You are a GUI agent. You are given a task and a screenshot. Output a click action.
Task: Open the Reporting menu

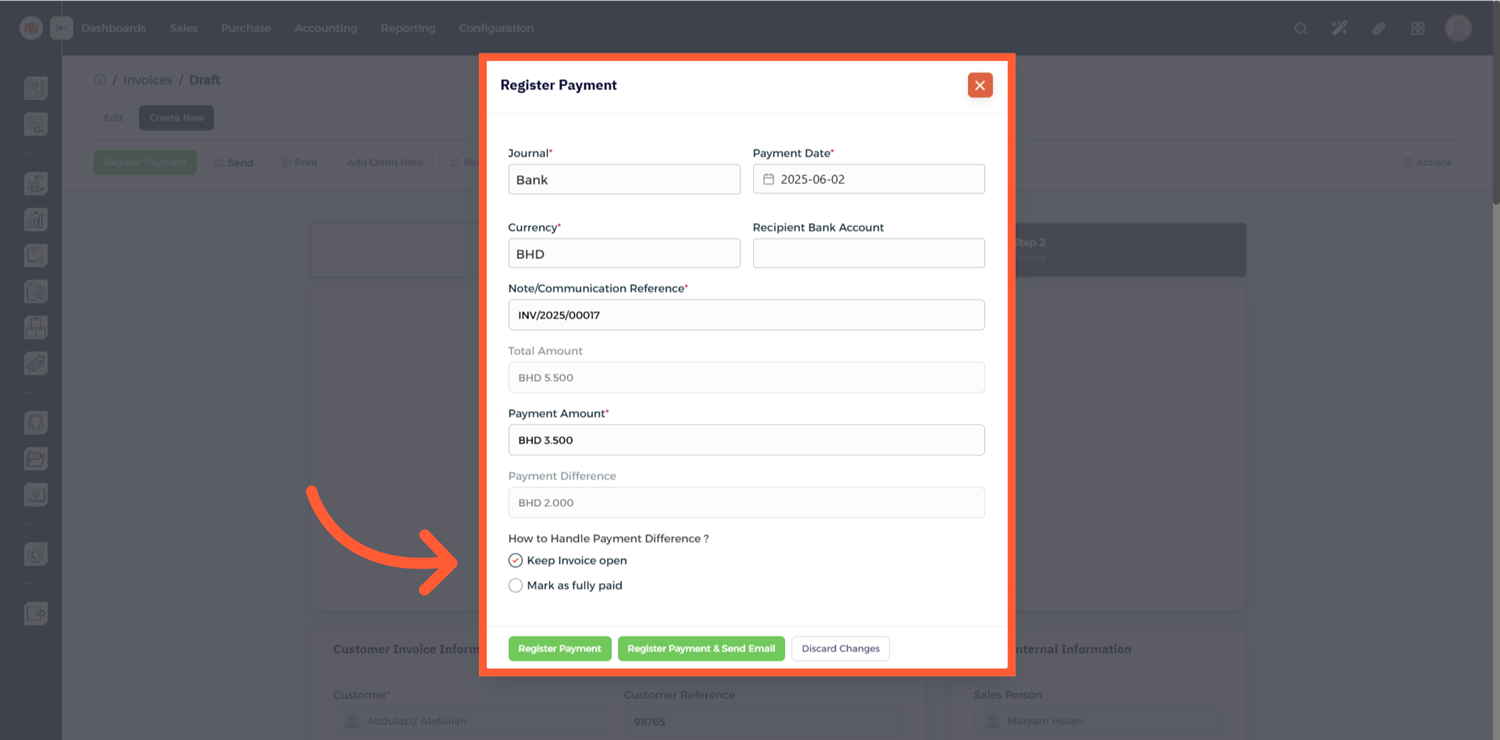(407, 28)
